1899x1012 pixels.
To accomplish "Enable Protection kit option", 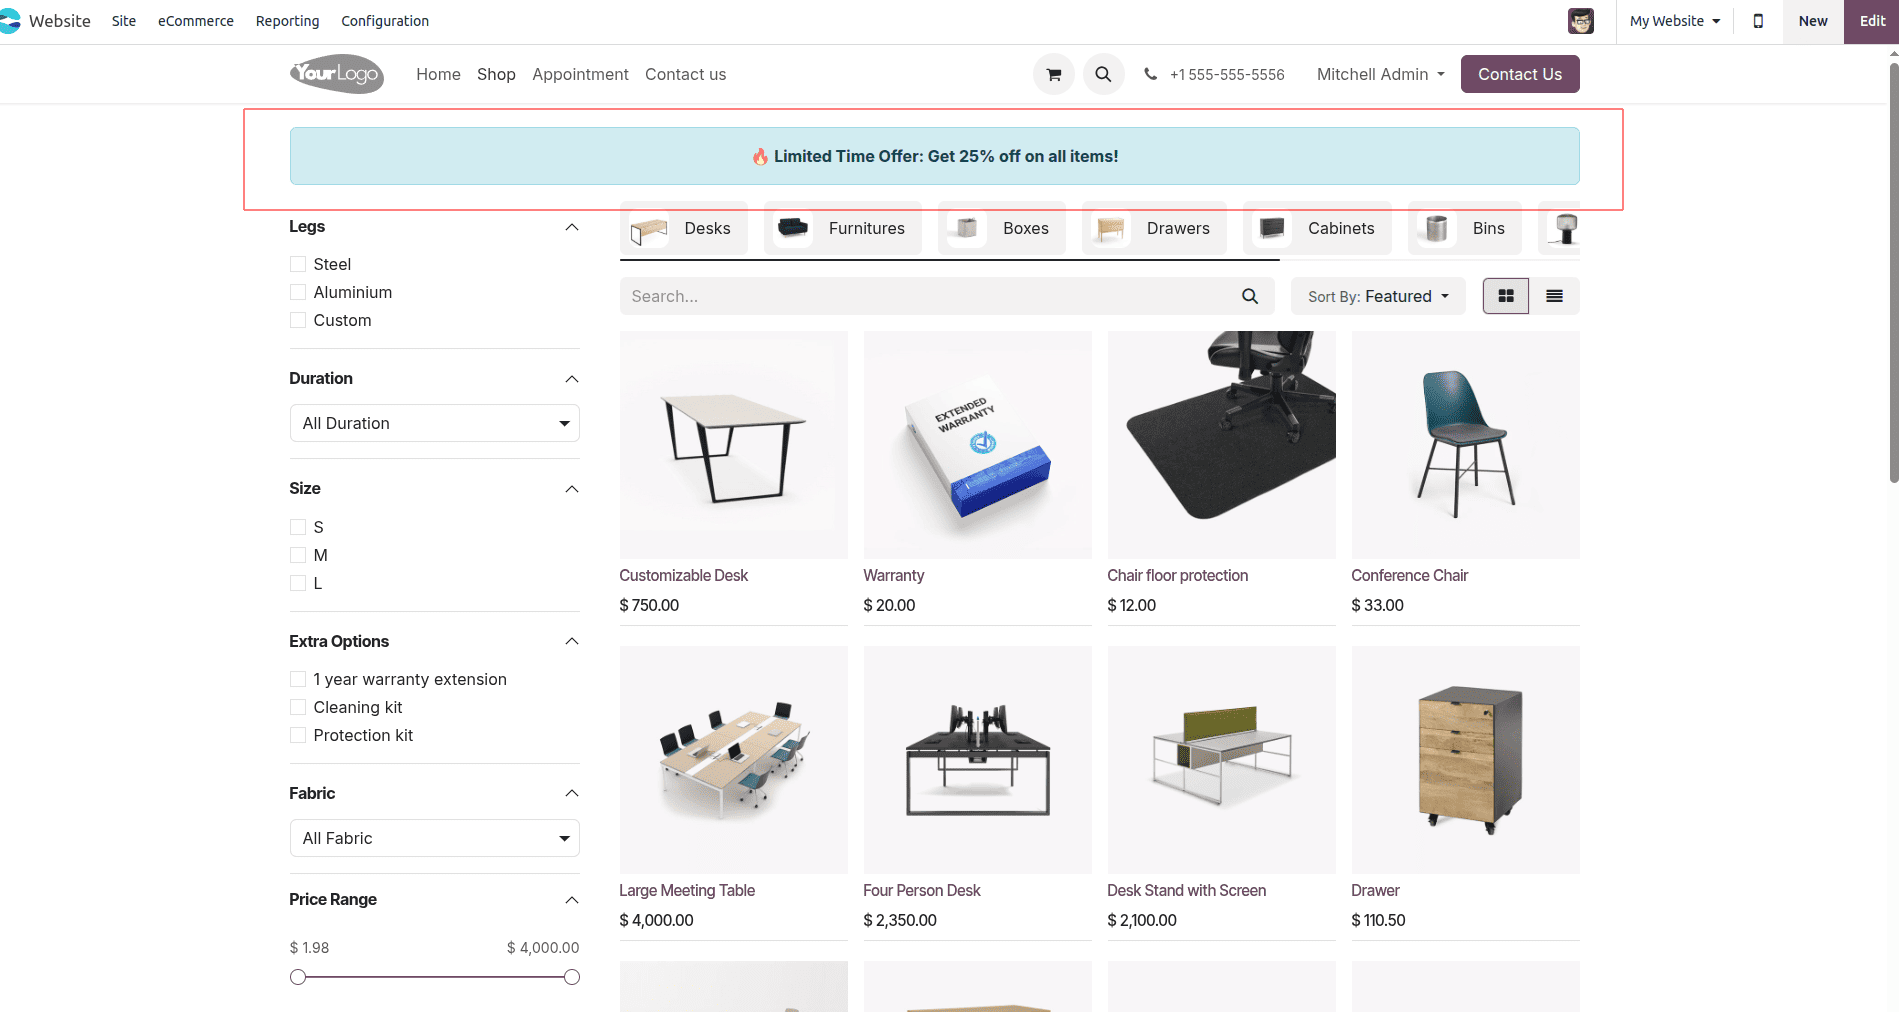I will point(298,735).
